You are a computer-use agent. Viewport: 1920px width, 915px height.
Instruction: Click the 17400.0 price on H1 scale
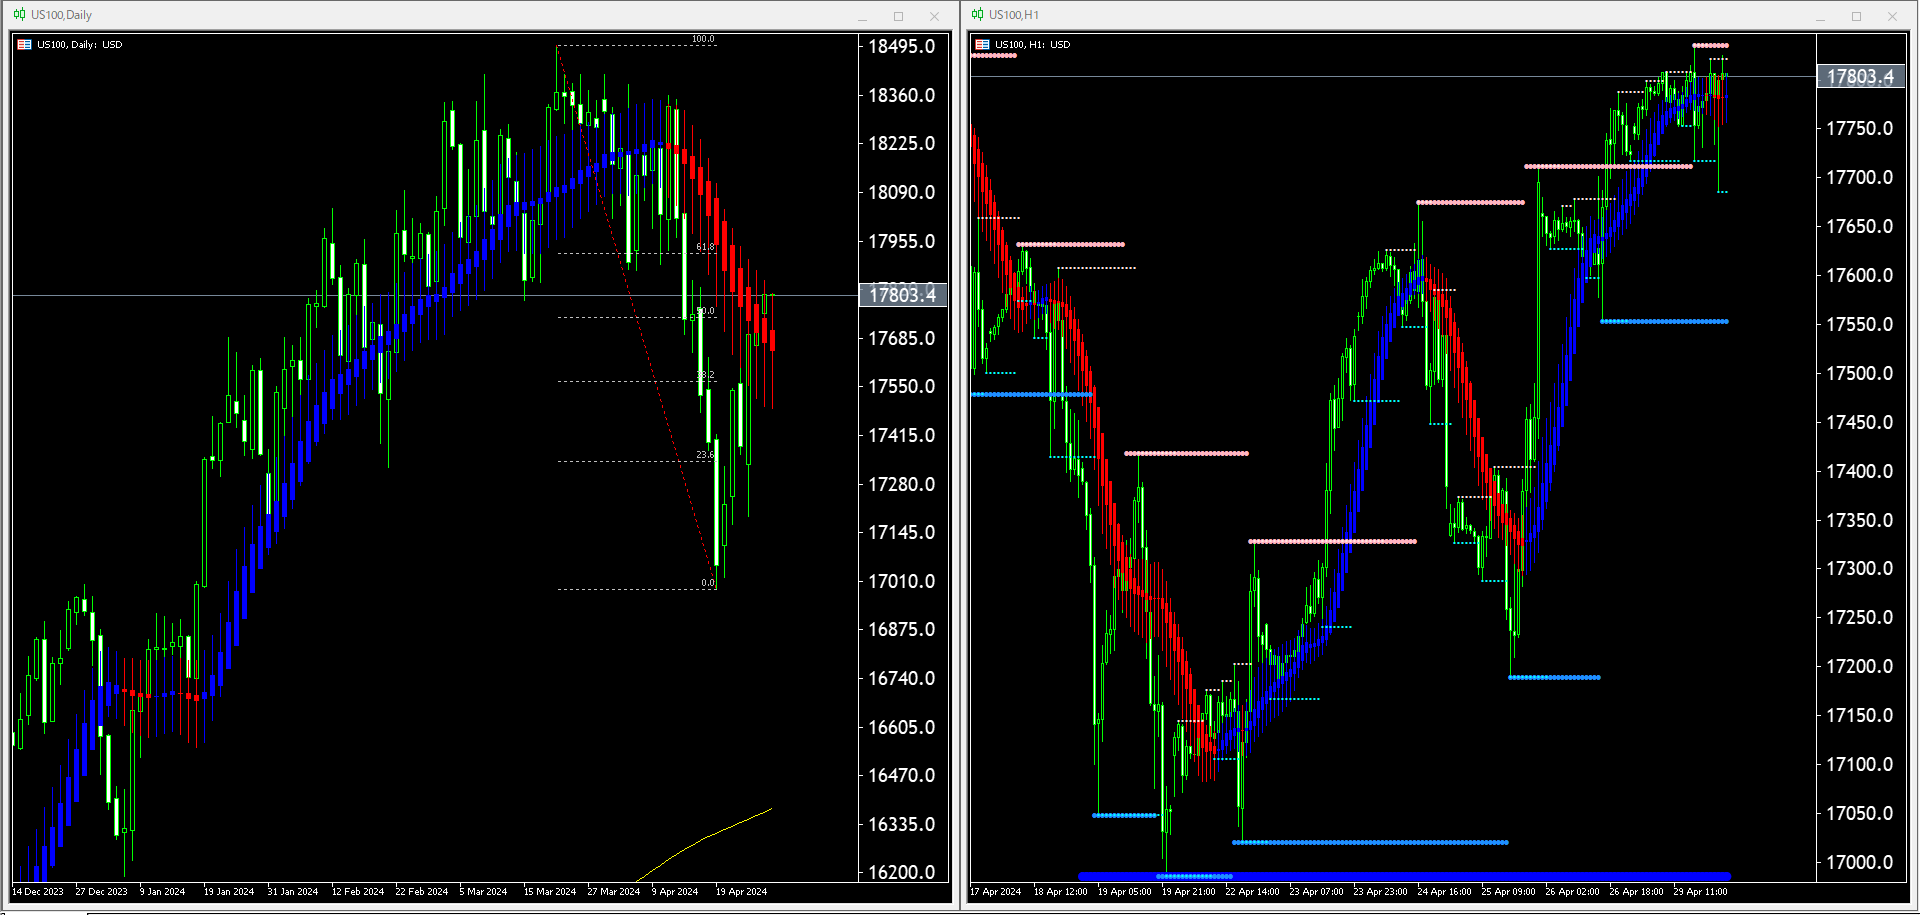pyautogui.click(x=1860, y=472)
